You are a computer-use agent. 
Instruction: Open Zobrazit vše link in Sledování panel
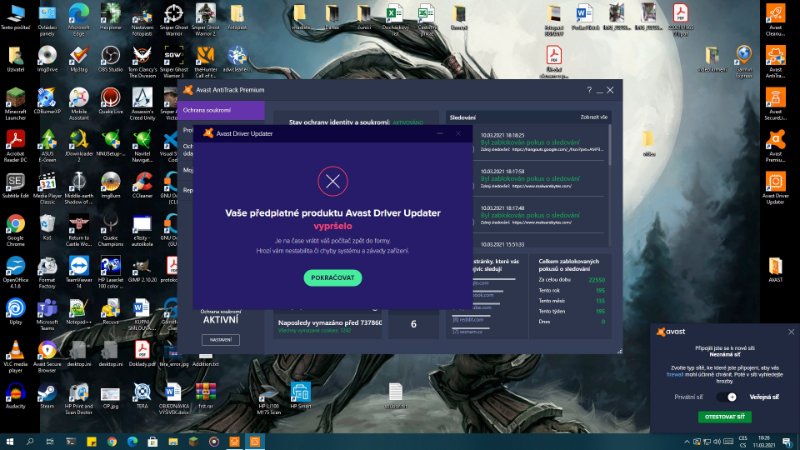click(594, 117)
